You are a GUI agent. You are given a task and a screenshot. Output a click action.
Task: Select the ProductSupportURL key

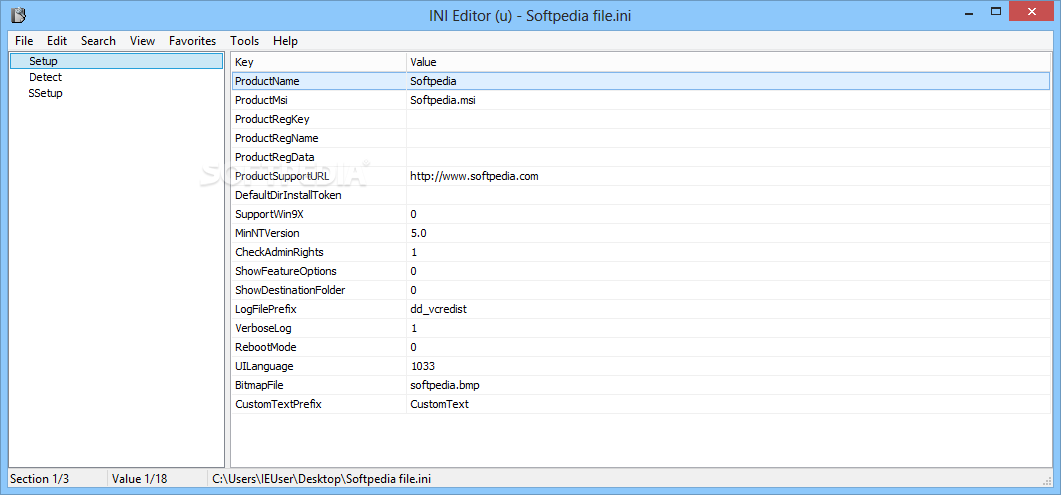pos(284,176)
